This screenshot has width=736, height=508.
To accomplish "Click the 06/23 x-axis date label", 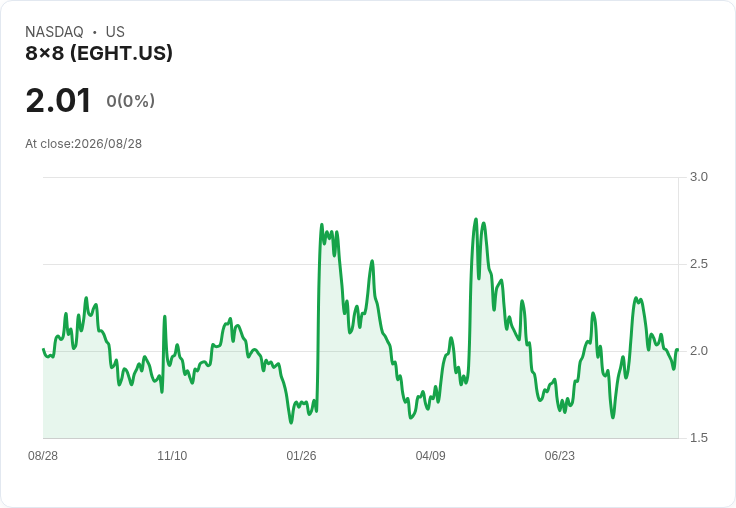I will [x=560, y=456].
